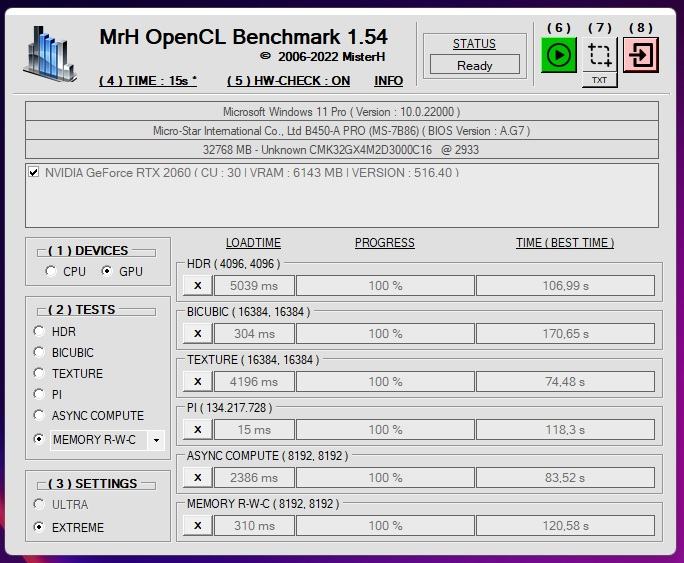Clear PI result with X button
This screenshot has height=563, width=684.
coord(198,430)
